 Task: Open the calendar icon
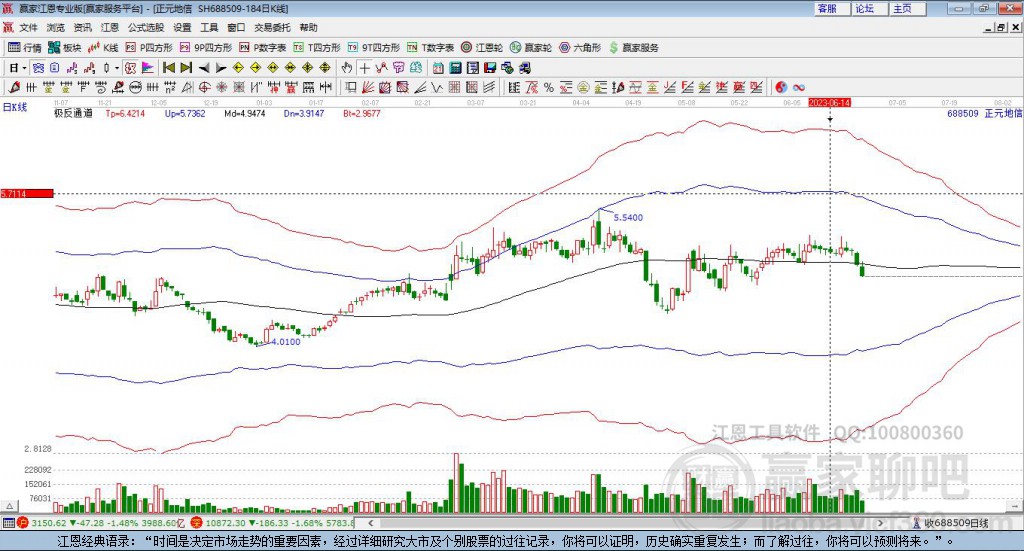[x=438, y=68]
